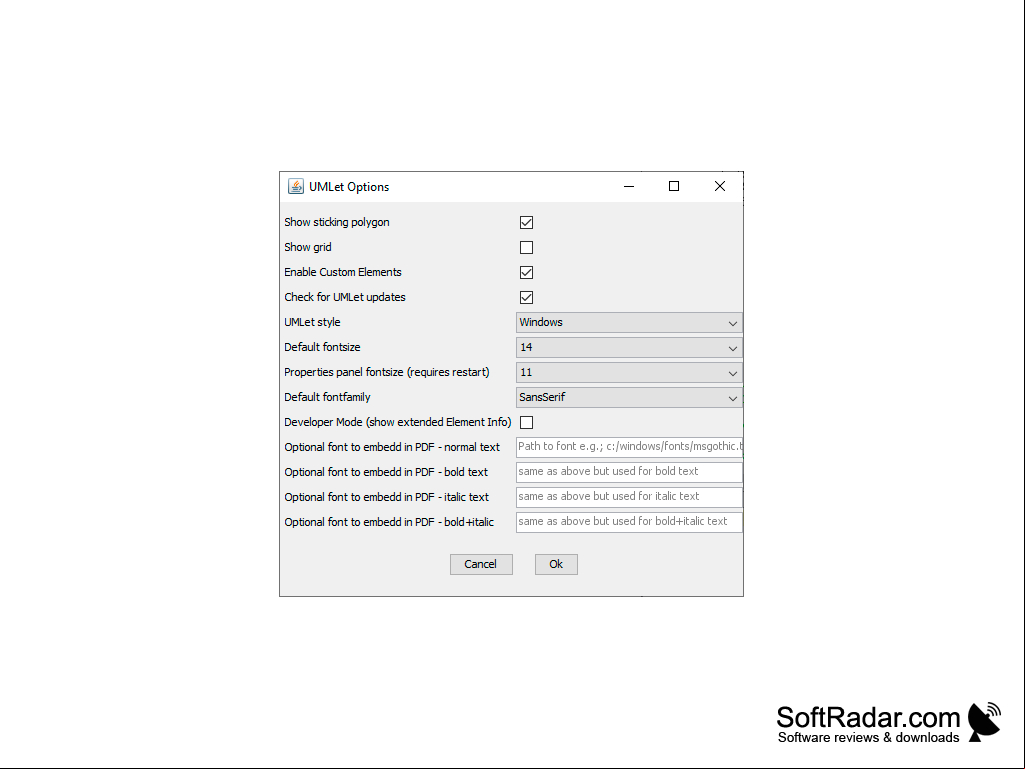Click the PDF italic text font field
This screenshot has width=1025, height=769.
[x=629, y=496]
